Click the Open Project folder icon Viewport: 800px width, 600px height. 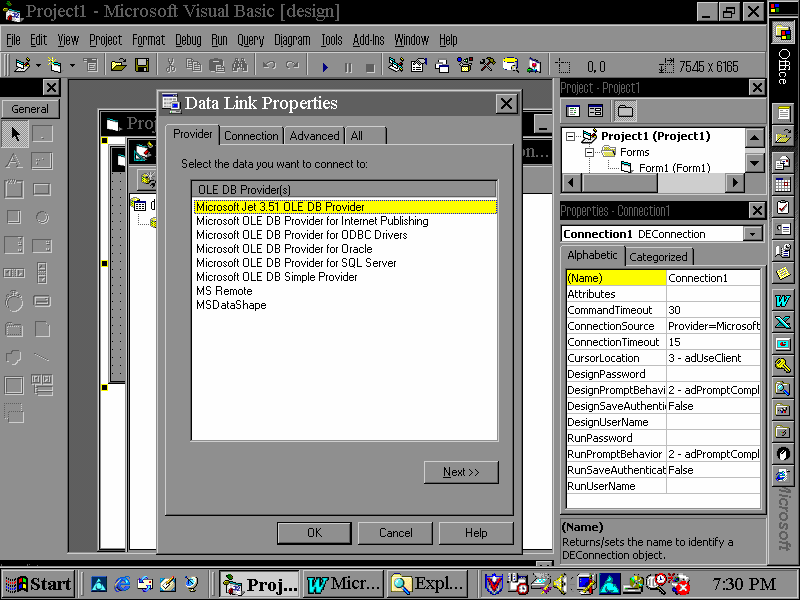click(118, 65)
